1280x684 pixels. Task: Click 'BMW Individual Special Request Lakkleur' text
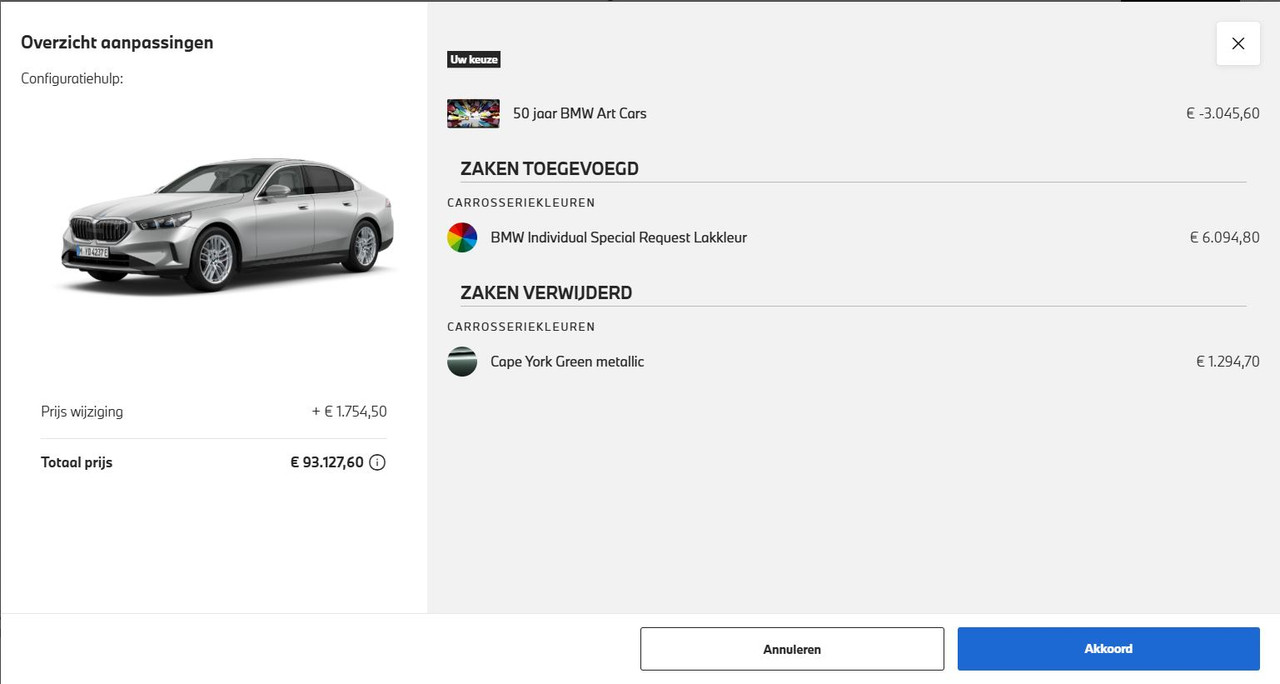click(x=619, y=238)
